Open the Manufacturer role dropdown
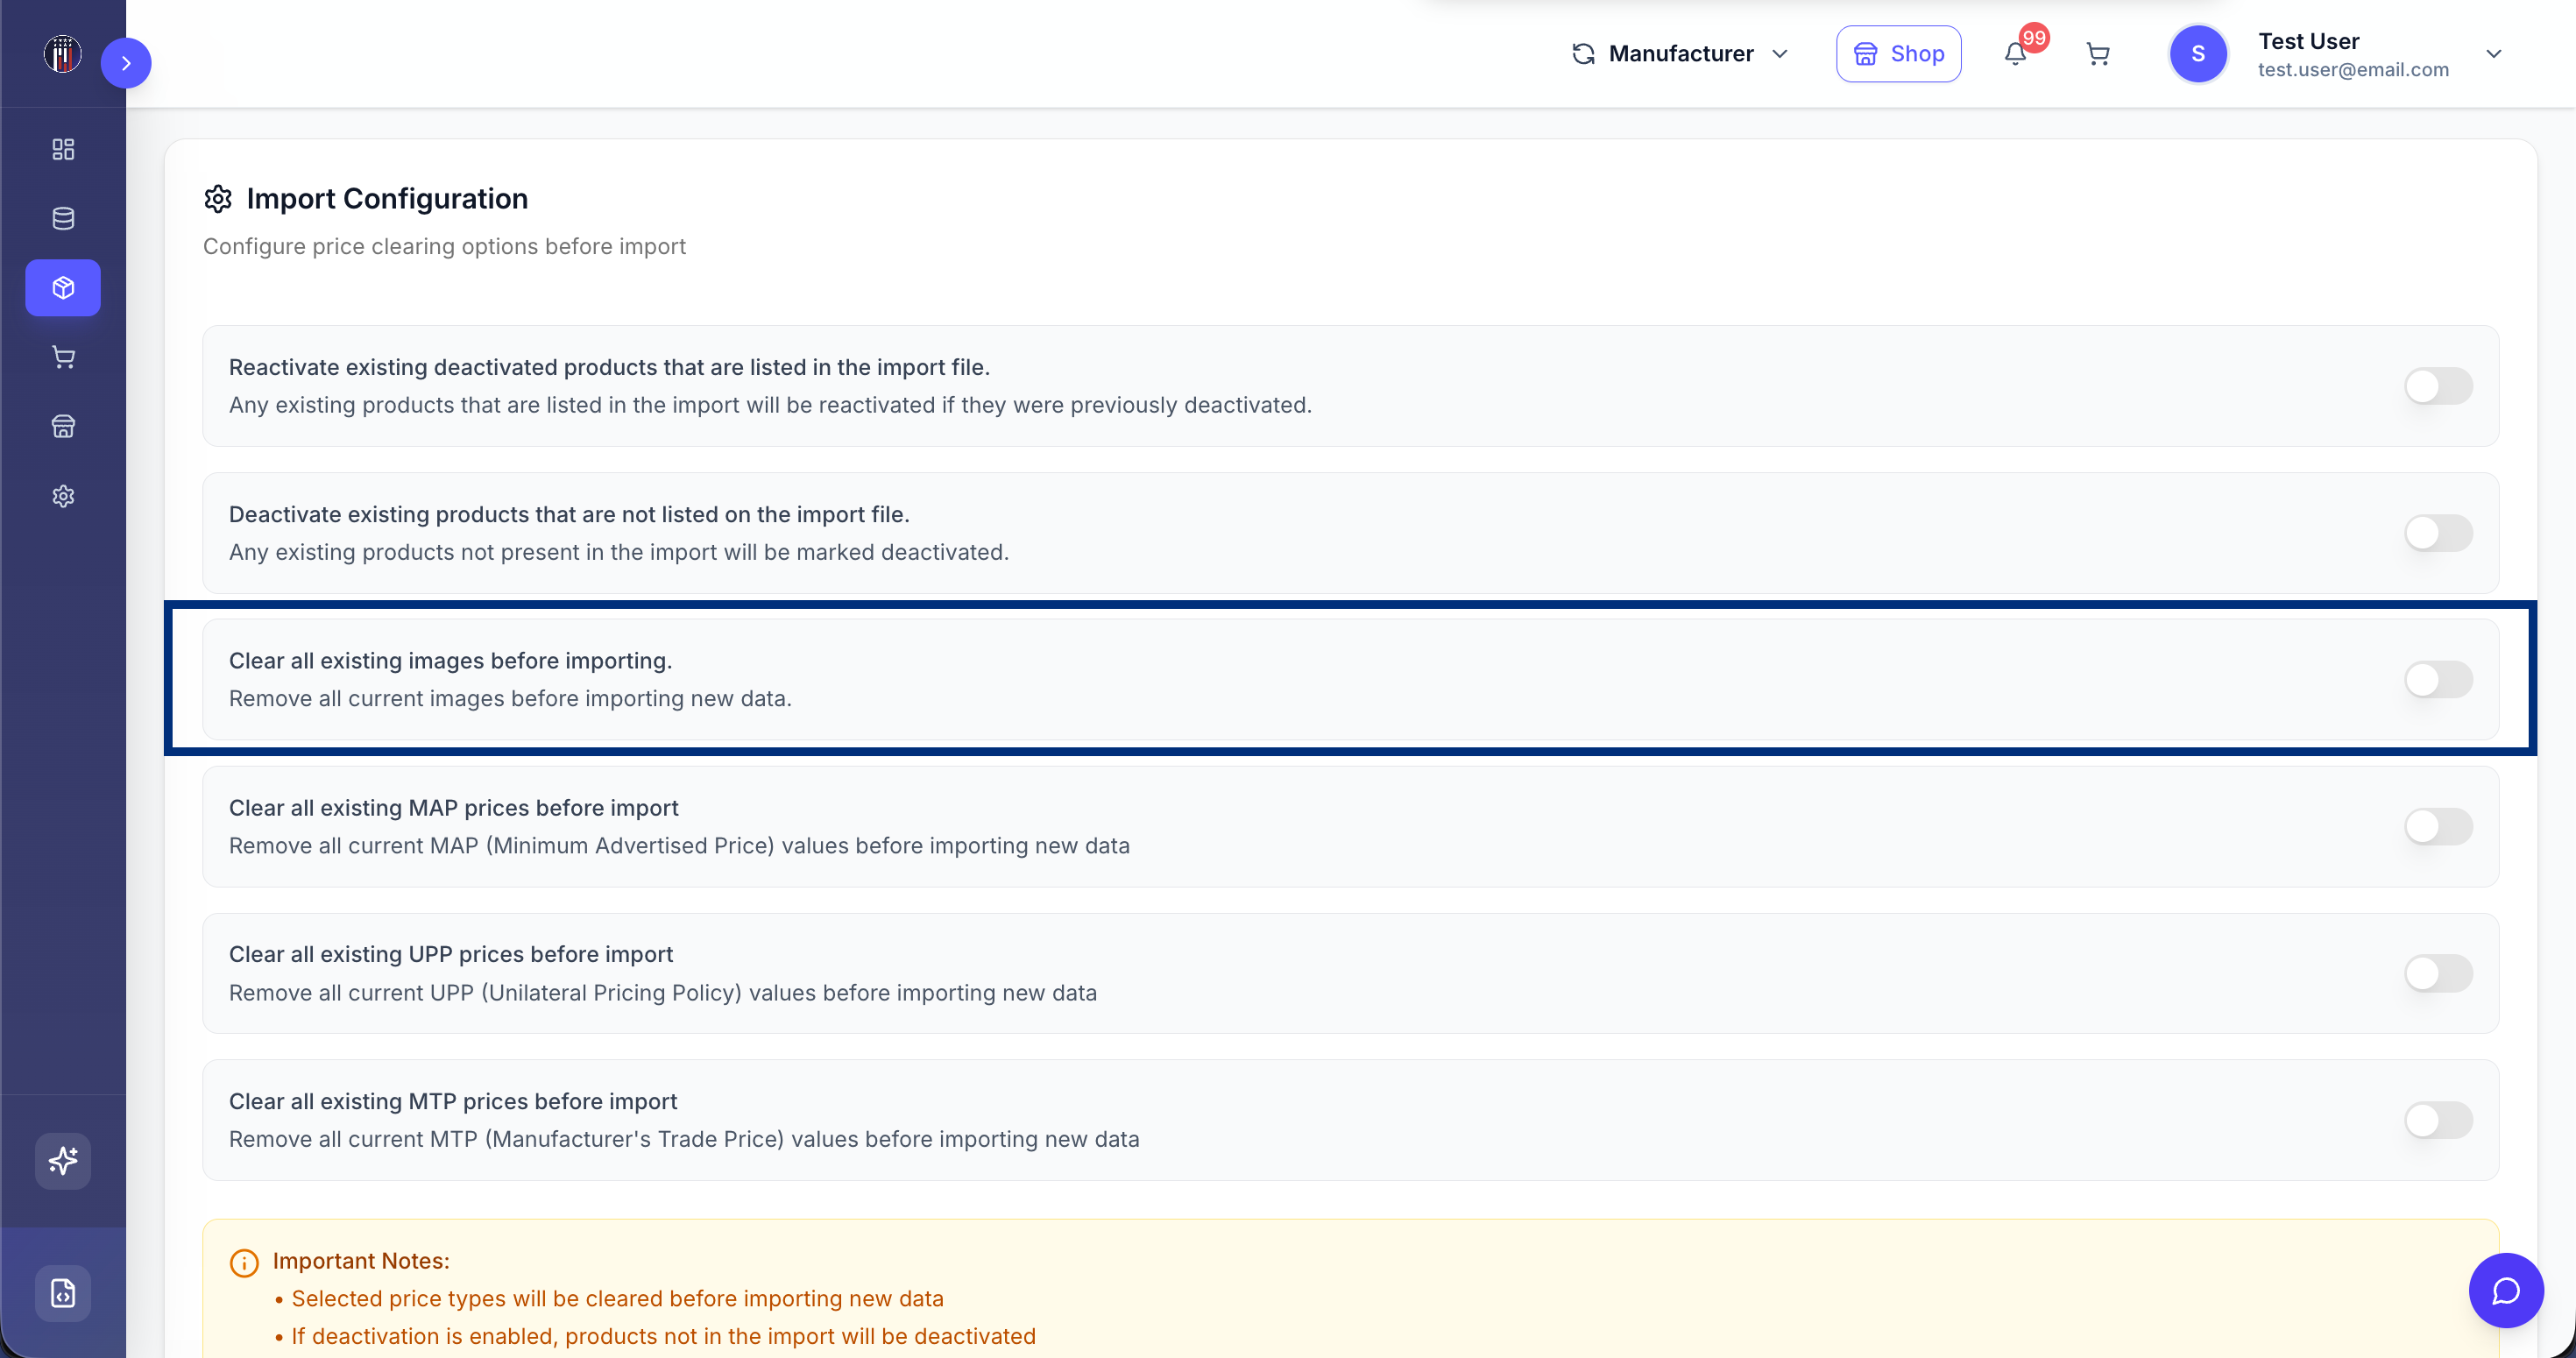Image resolution: width=2576 pixels, height=1358 pixels. pos(1680,54)
